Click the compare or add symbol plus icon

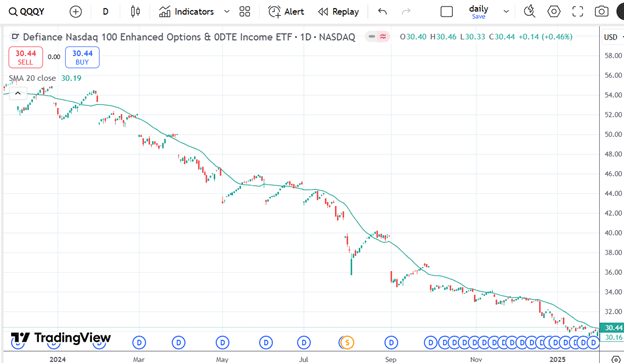pyautogui.click(x=75, y=12)
